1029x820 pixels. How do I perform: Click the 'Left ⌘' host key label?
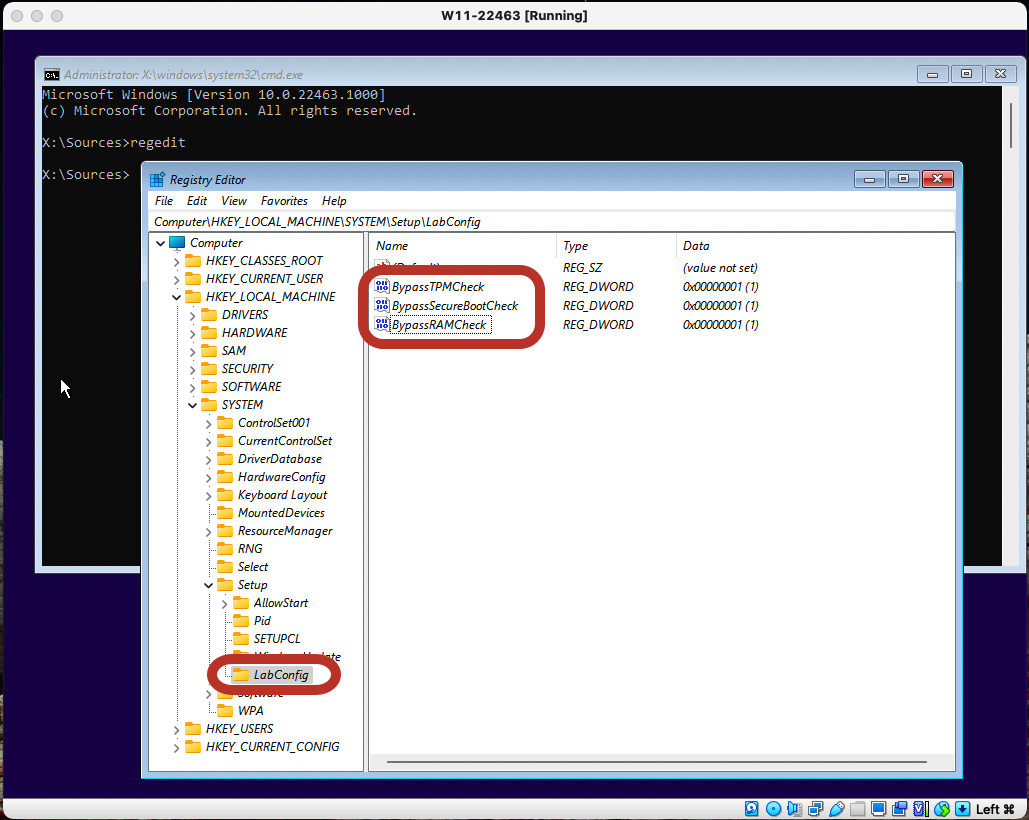tap(995, 809)
